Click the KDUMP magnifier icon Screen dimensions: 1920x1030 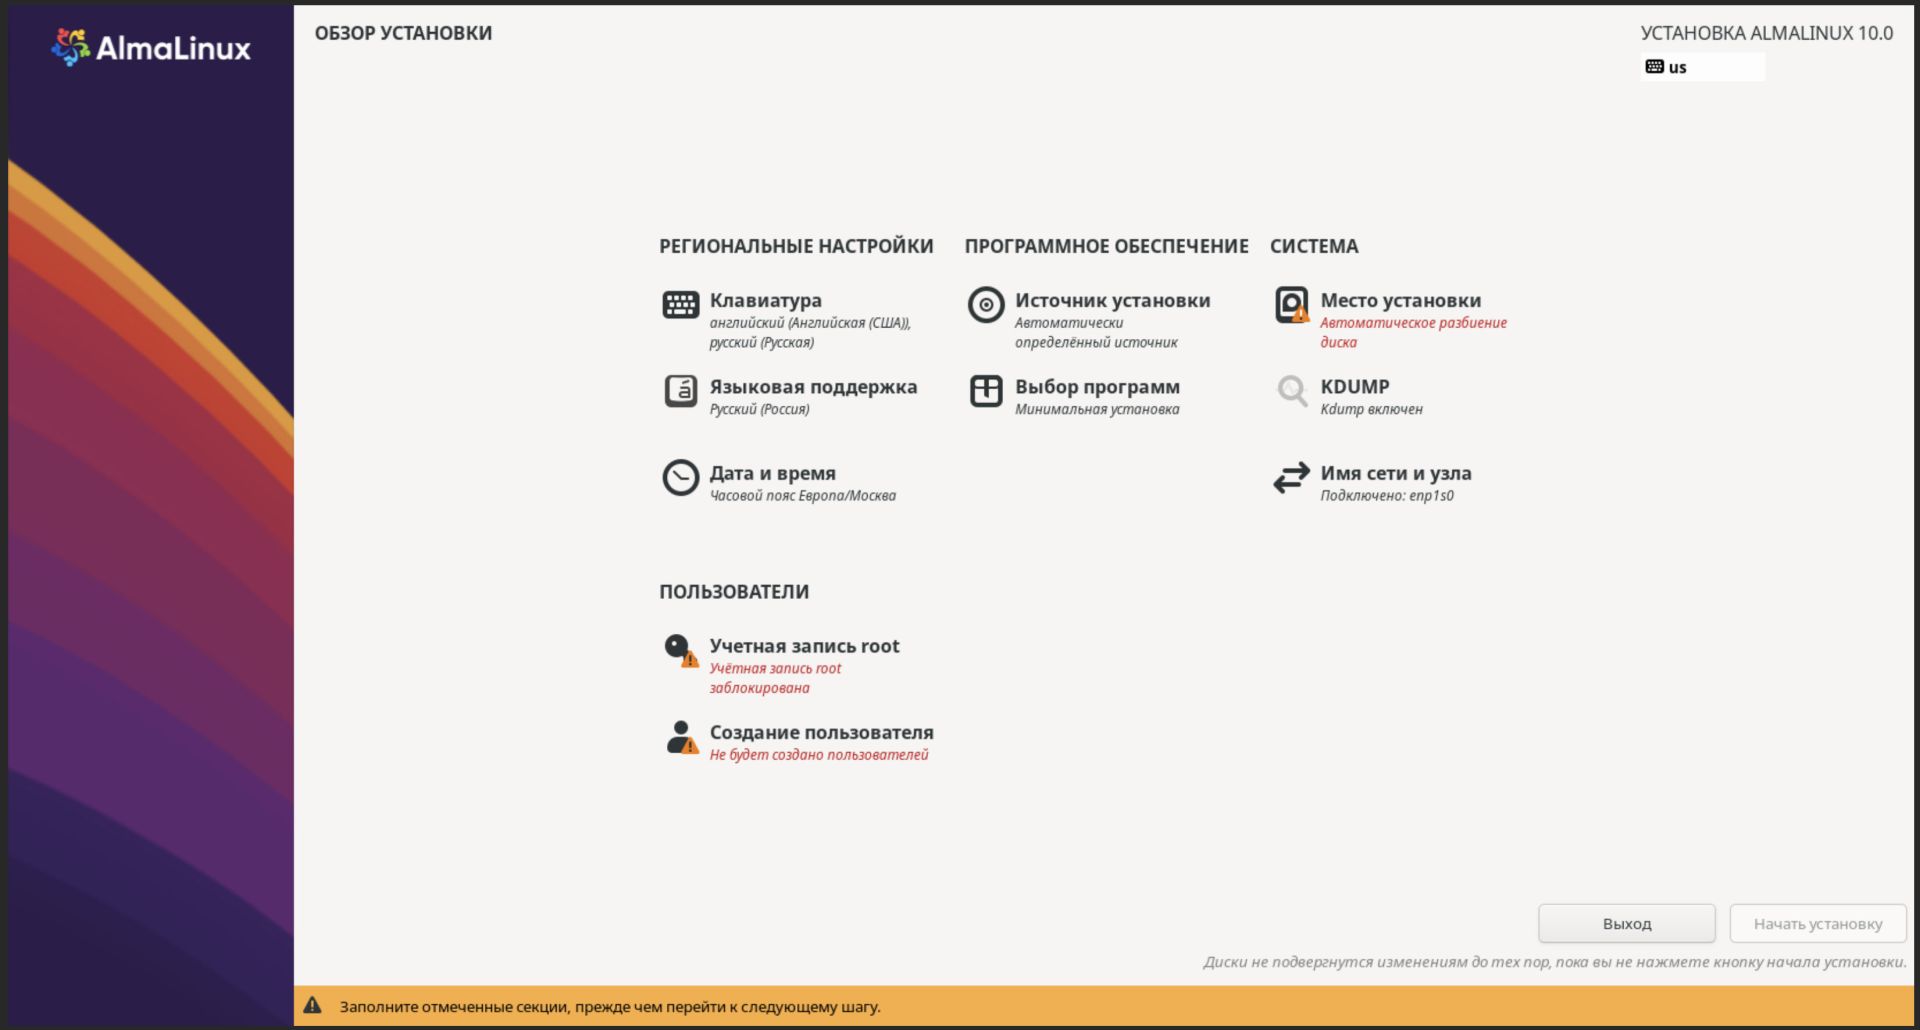coord(1291,391)
